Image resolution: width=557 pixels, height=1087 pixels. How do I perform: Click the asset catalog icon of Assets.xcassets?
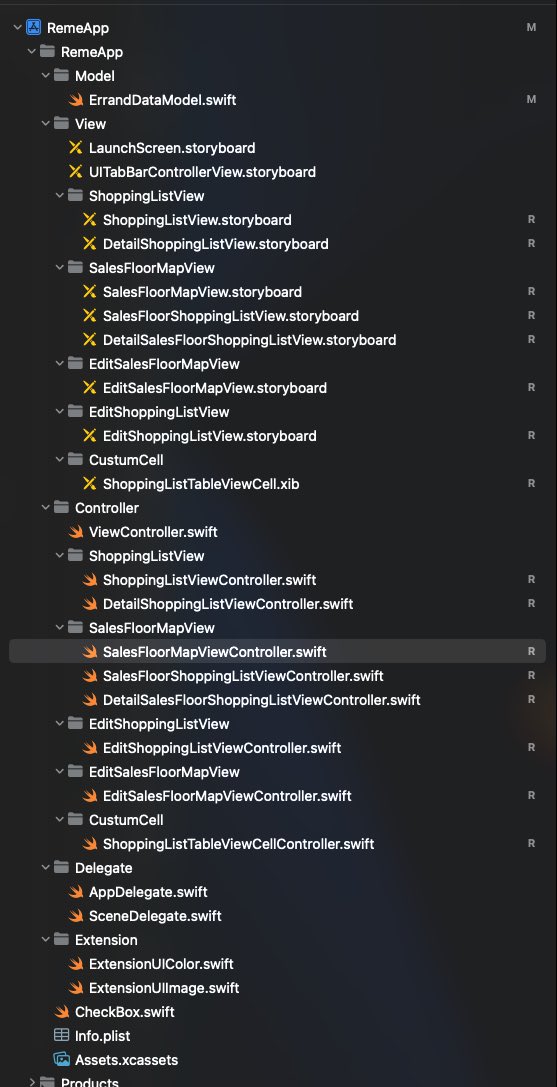tap(62, 1059)
